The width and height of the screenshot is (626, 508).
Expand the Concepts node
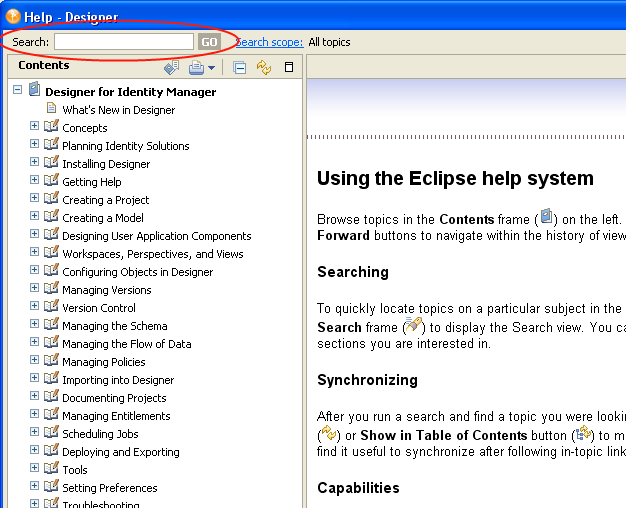click(x=34, y=125)
